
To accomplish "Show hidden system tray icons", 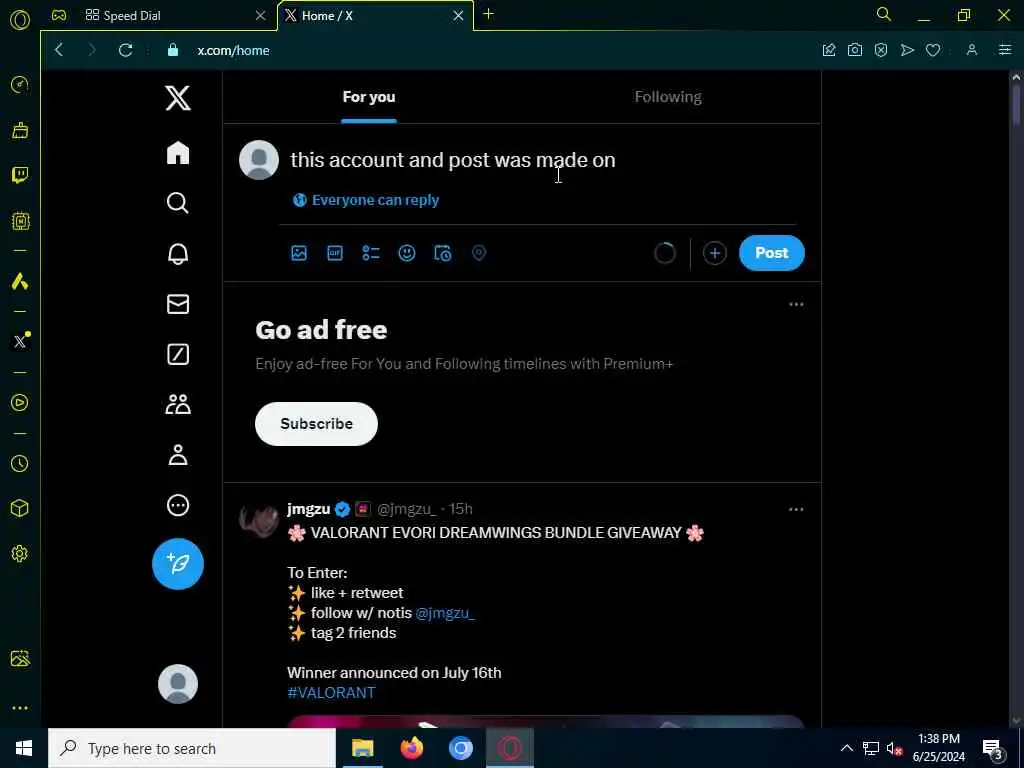I will [x=846, y=748].
